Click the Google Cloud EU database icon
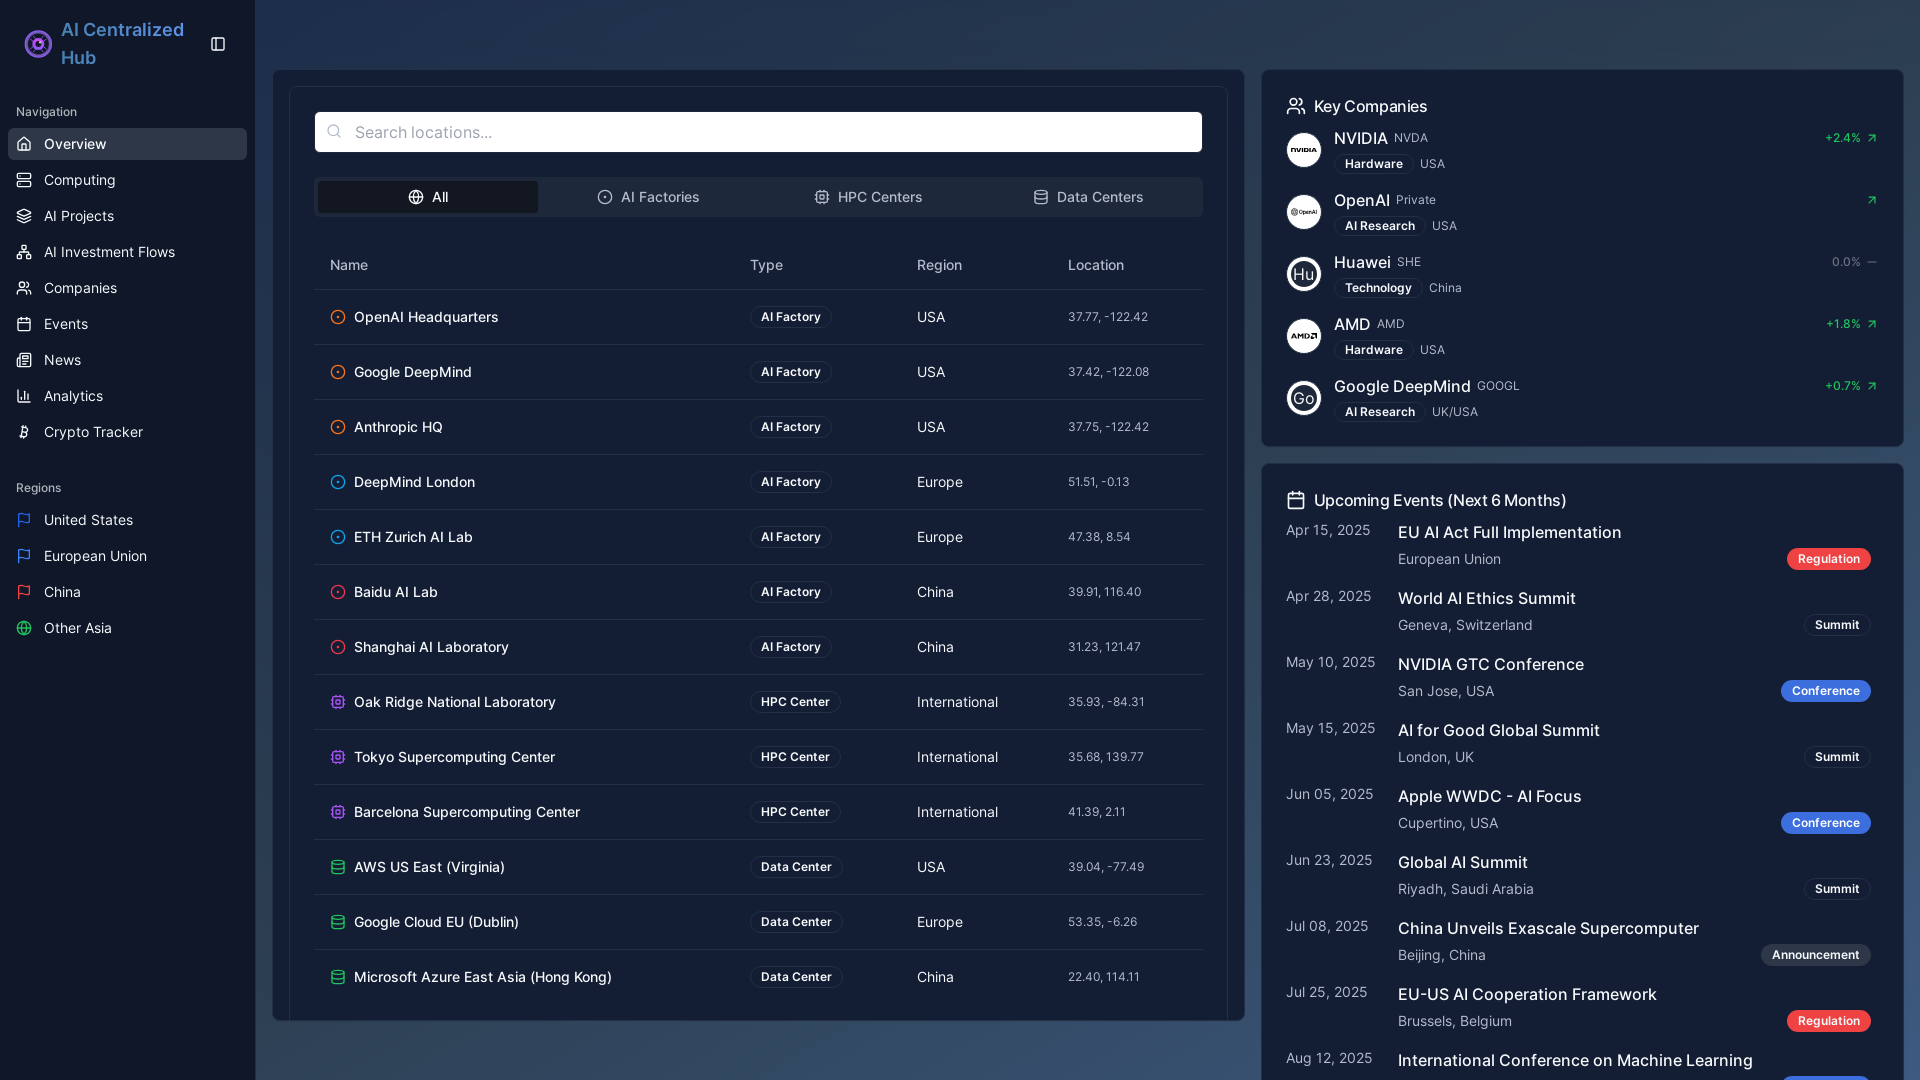Screen dimensions: 1920x1080 (338, 922)
